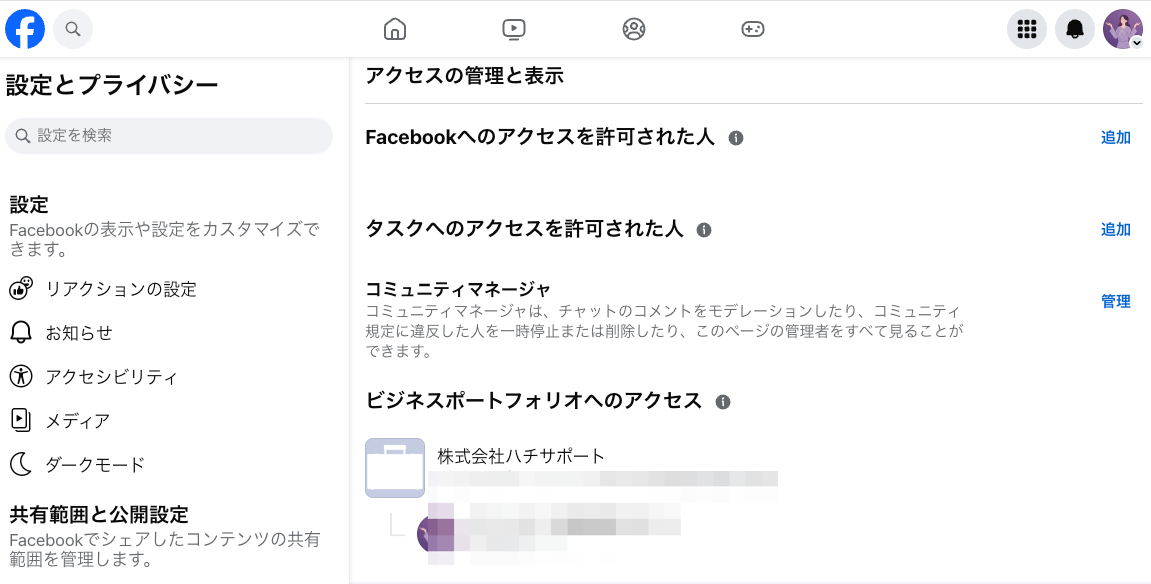Click the 株式会社ハチサポート briefcase thumbnail
Image resolution: width=1151 pixels, height=584 pixels.
[395, 468]
